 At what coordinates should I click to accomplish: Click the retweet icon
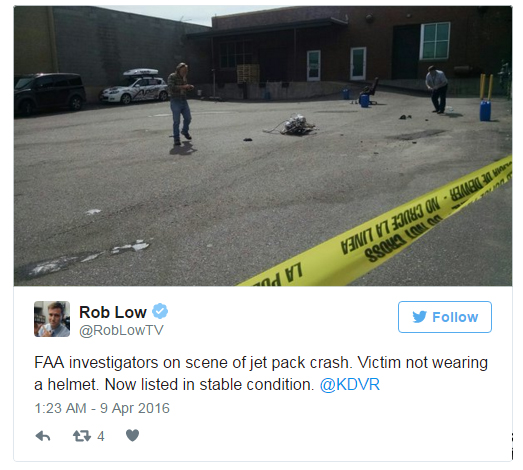[x=82, y=436]
